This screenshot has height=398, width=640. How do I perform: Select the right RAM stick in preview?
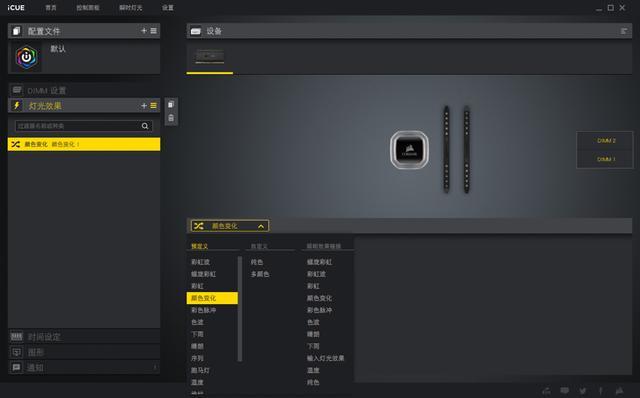[467, 149]
